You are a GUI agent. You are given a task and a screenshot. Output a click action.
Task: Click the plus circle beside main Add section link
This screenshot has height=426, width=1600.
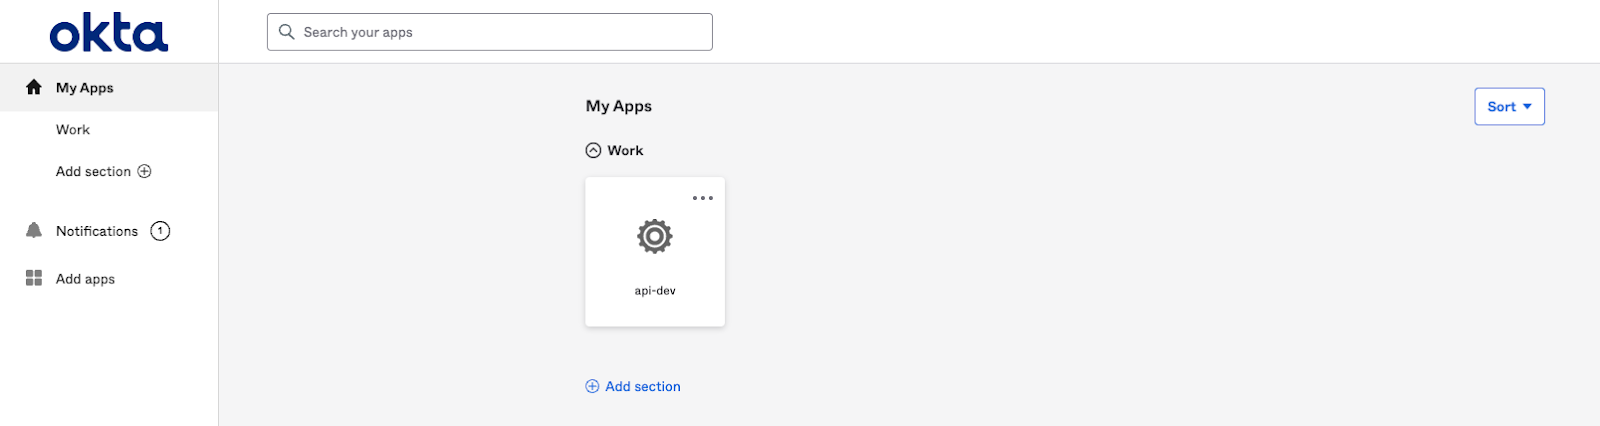click(592, 386)
